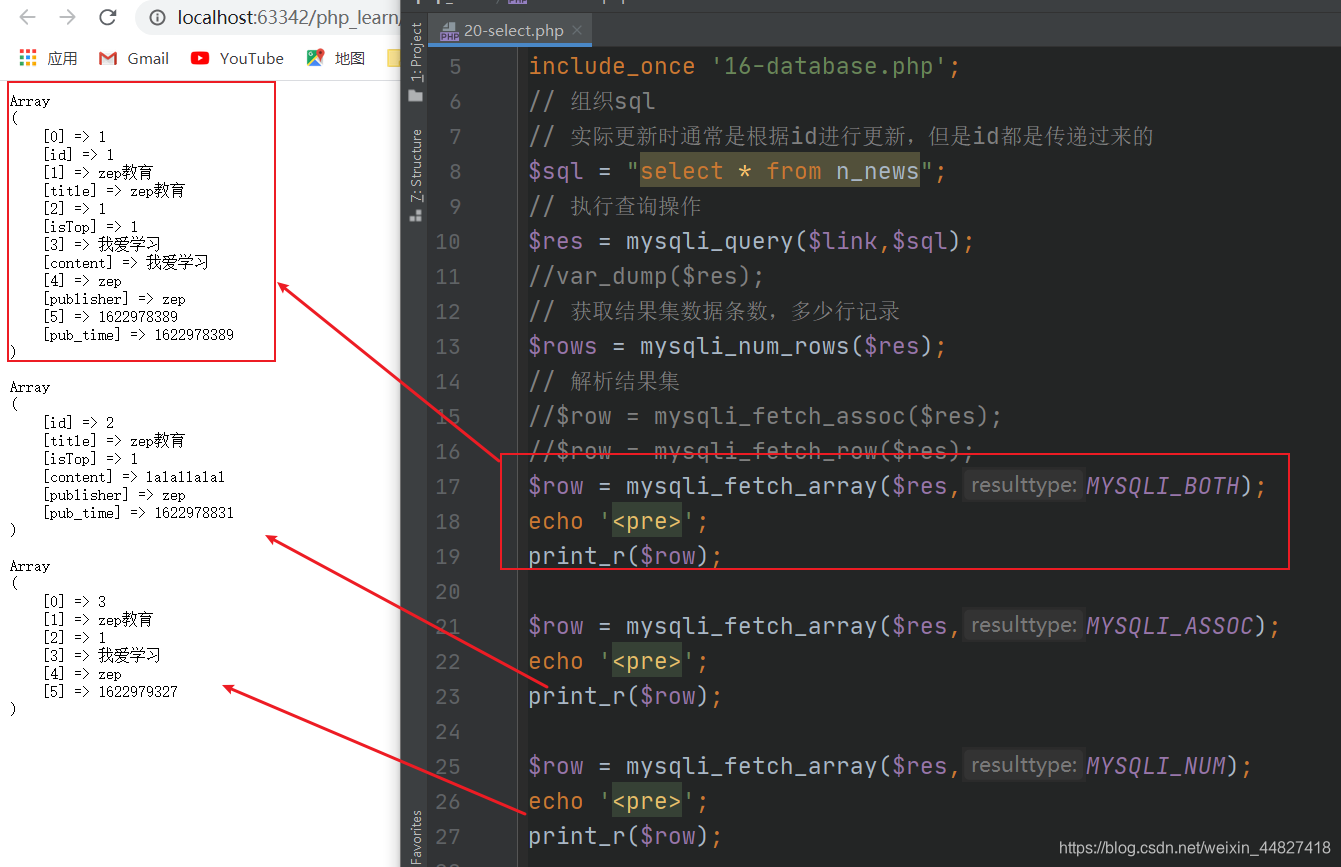The image size is (1341, 867).
Task: Click '[id] => 2' in second array
Action: [78, 423]
